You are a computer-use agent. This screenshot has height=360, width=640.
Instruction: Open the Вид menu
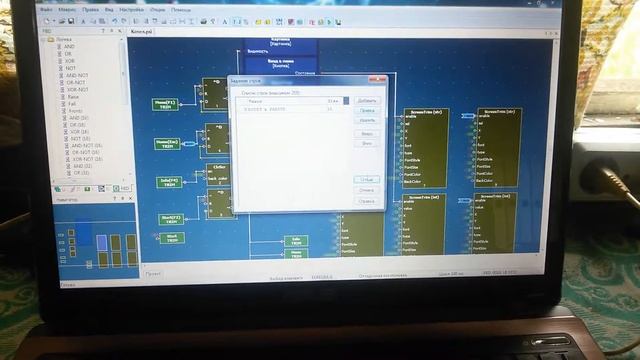[109, 9]
